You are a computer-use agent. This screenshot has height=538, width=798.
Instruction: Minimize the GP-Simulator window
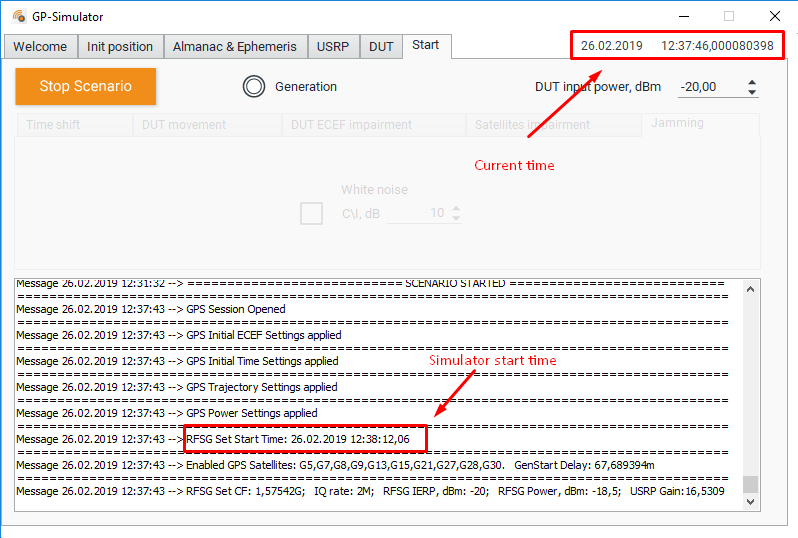tap(683, 17)
